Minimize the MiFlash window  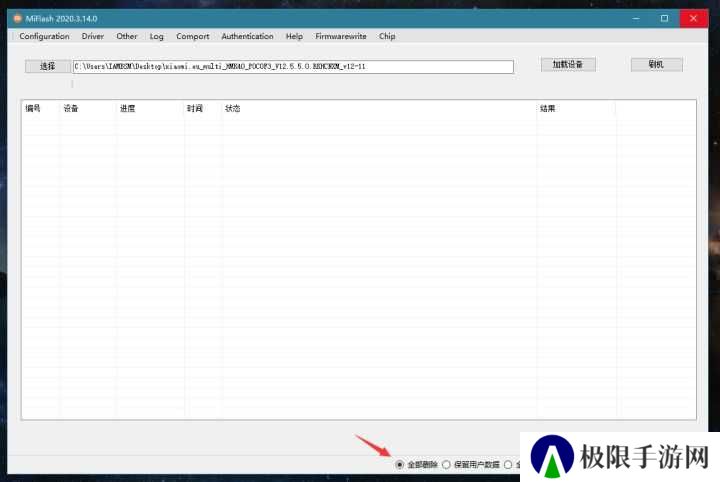tap(636, 18)
